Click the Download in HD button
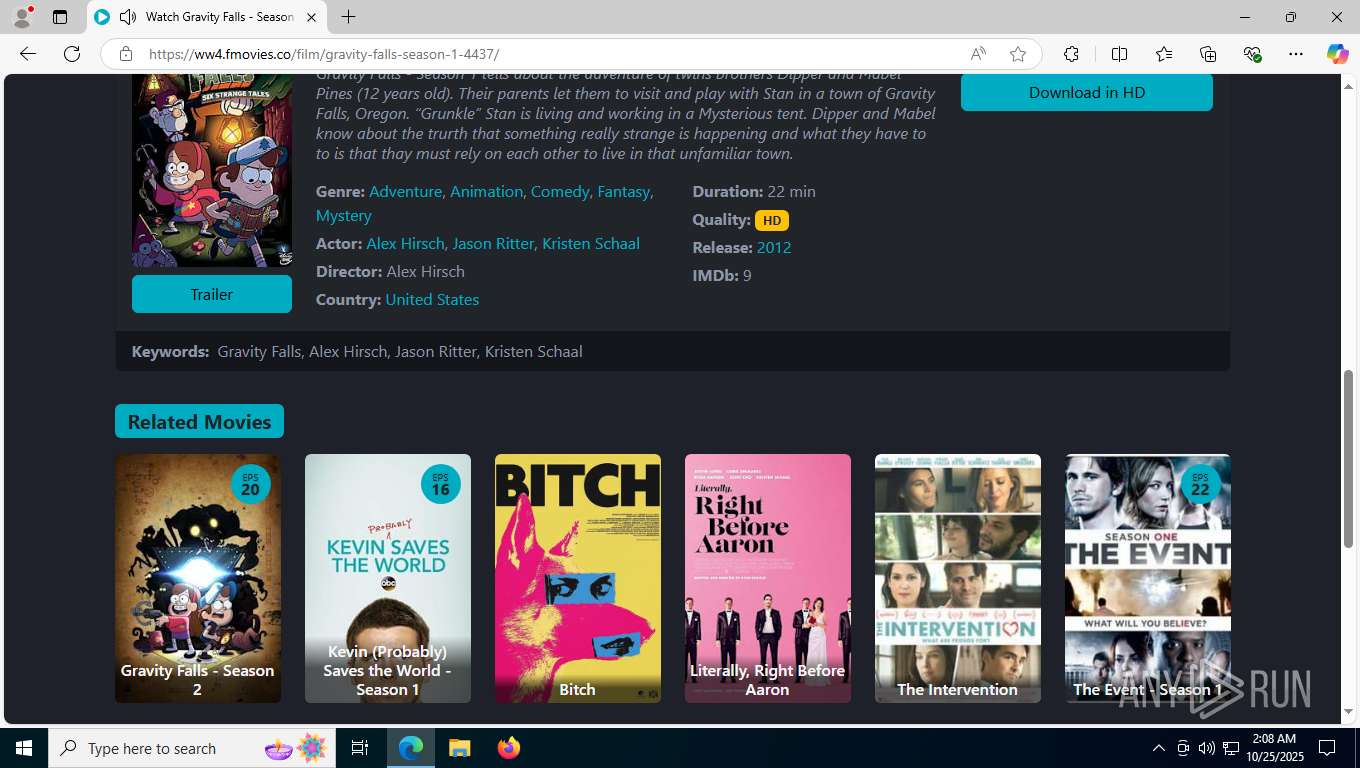The image size is (1360, 768). pyautogui.click(x=1087, y=92)
